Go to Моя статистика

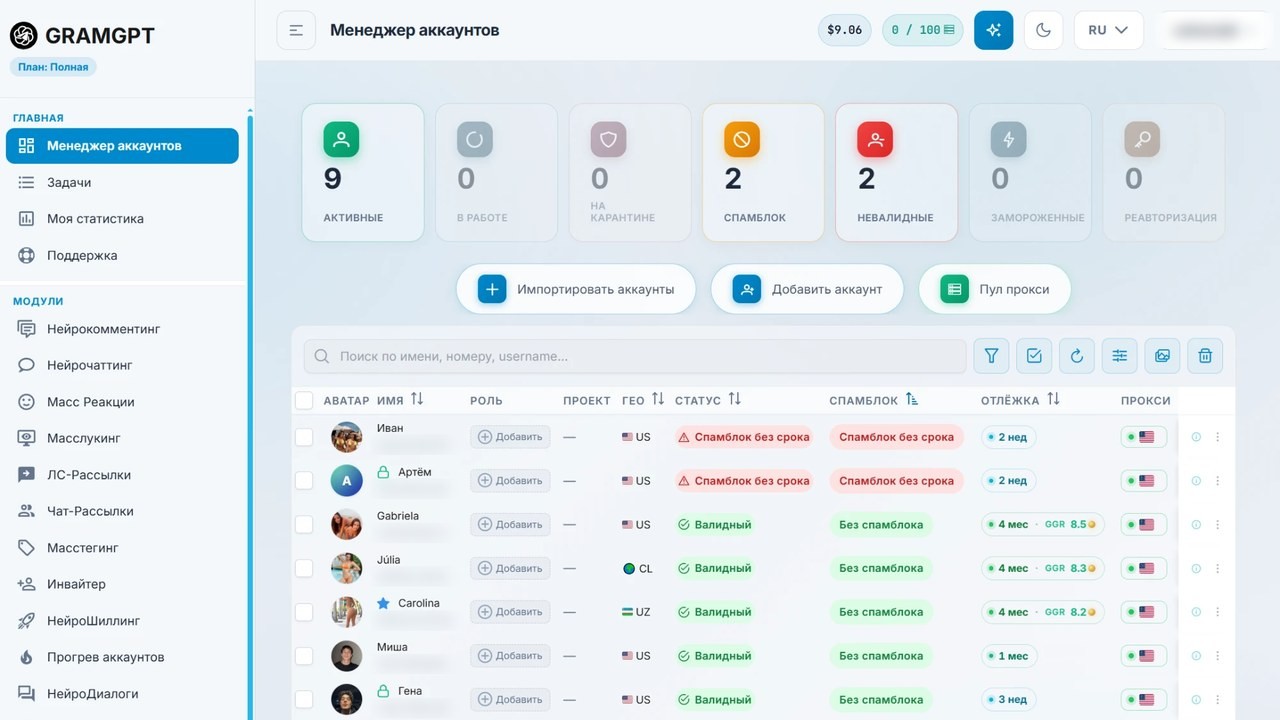click(x=122, y=219)
